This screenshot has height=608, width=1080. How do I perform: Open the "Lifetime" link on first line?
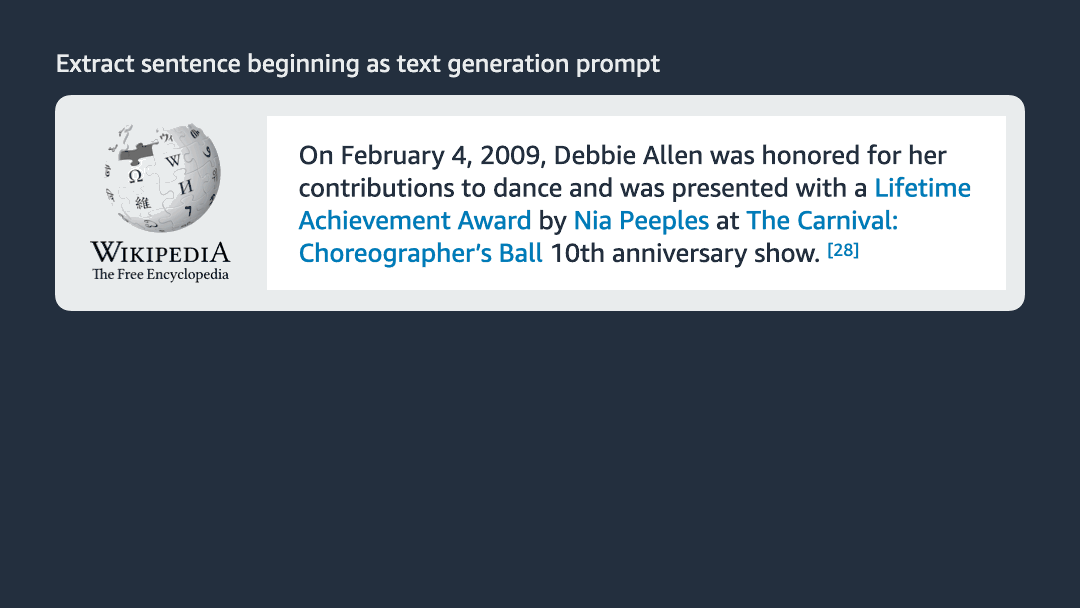pos(922,188)
